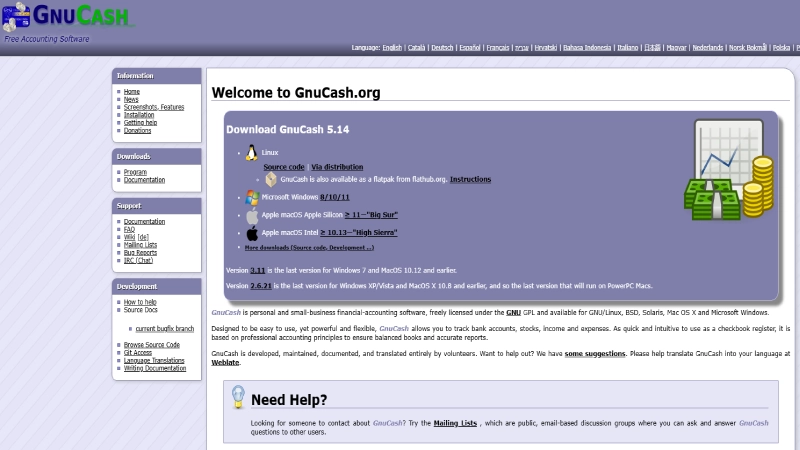The height and width of the screenshot is (450, 800).
Task: Switch language to English
Action: tap(392, 47)
